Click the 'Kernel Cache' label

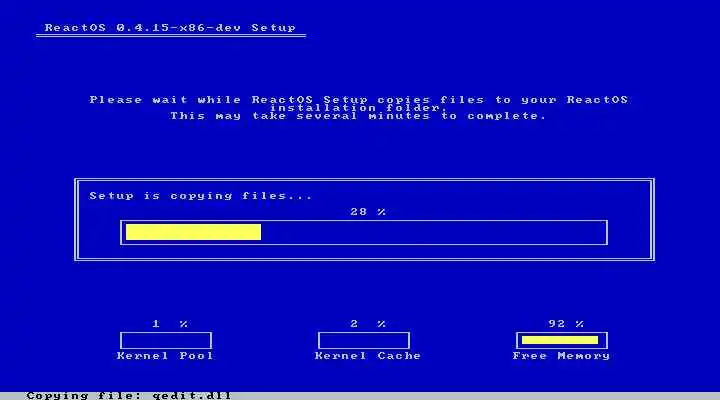click(x=368, y=356)
